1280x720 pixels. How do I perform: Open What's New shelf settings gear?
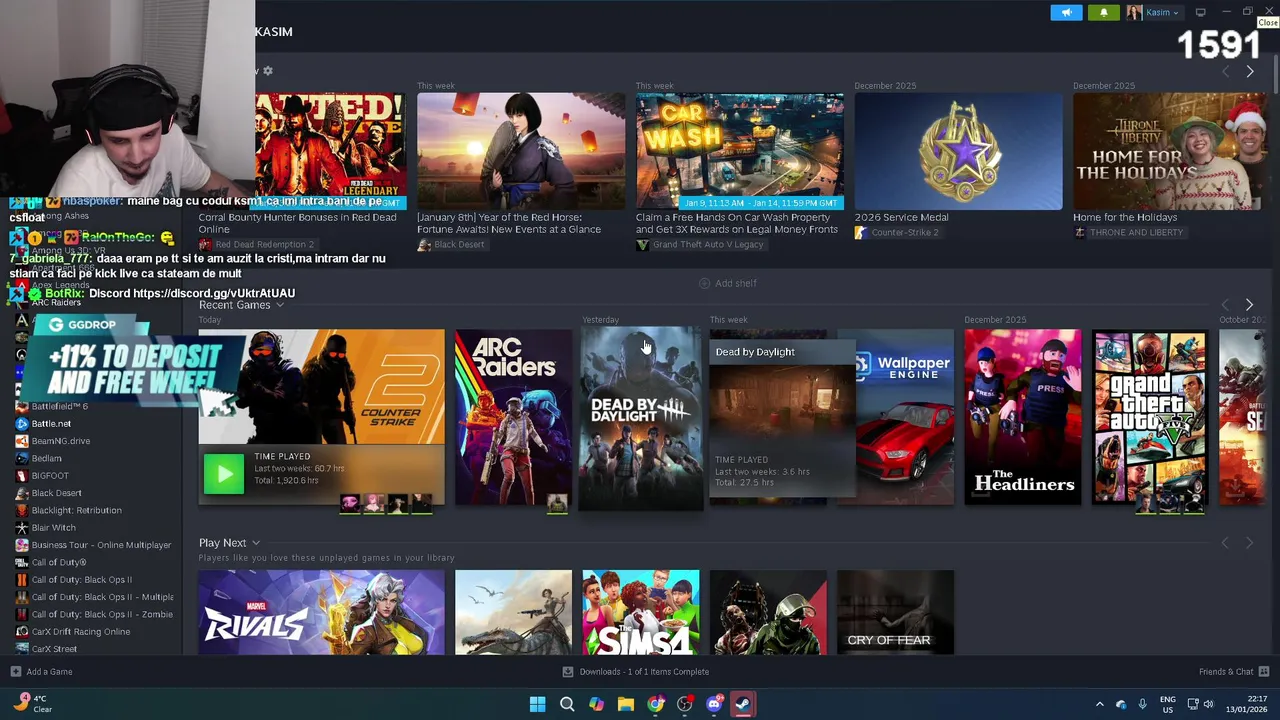268,71
